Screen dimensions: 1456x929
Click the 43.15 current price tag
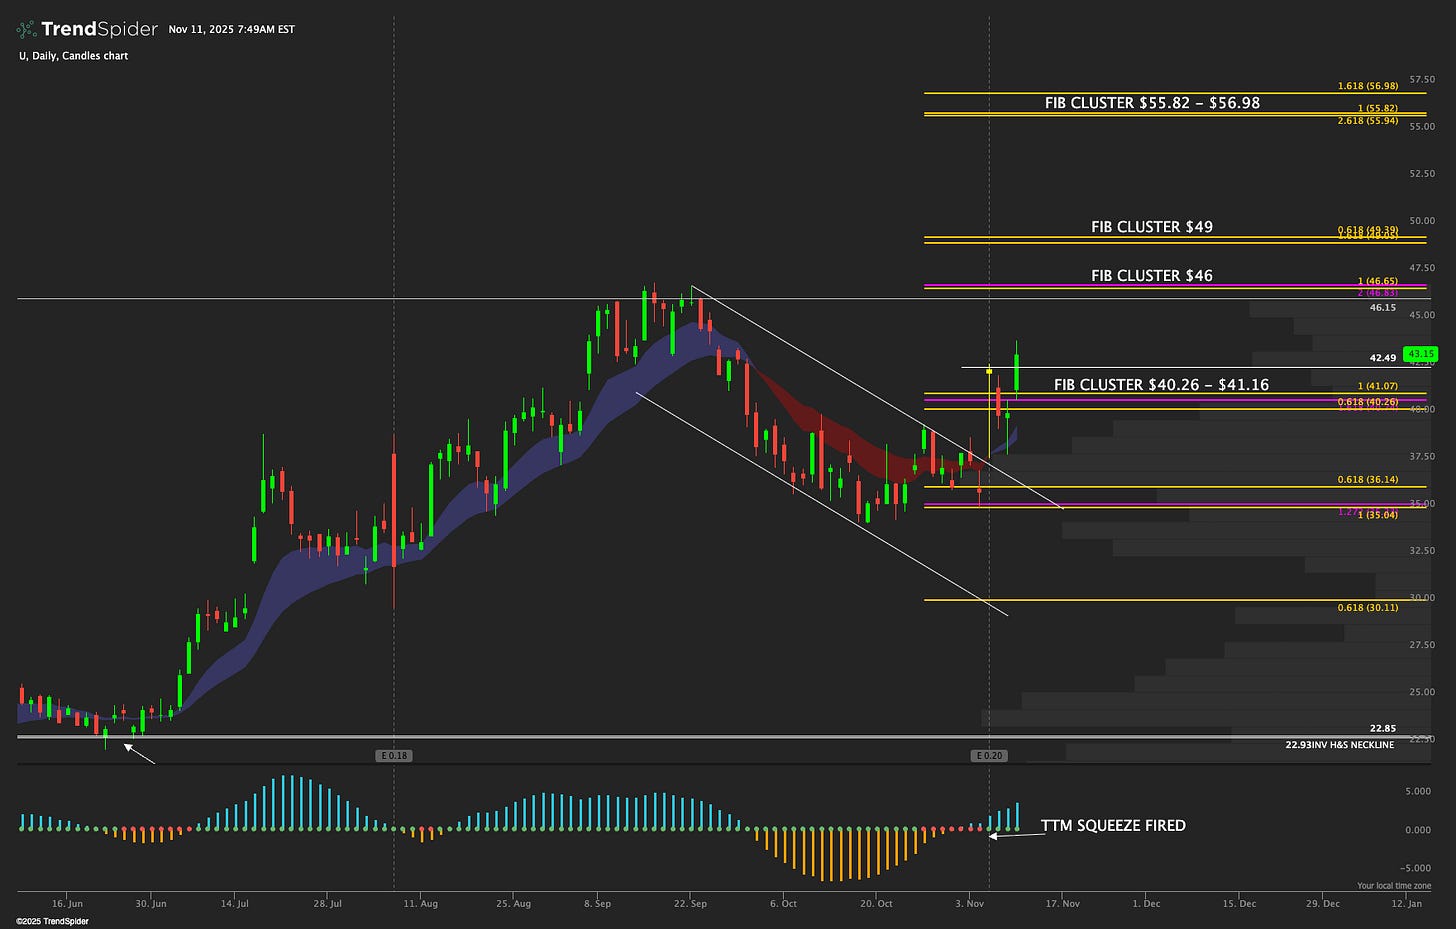pos(1420,354)
